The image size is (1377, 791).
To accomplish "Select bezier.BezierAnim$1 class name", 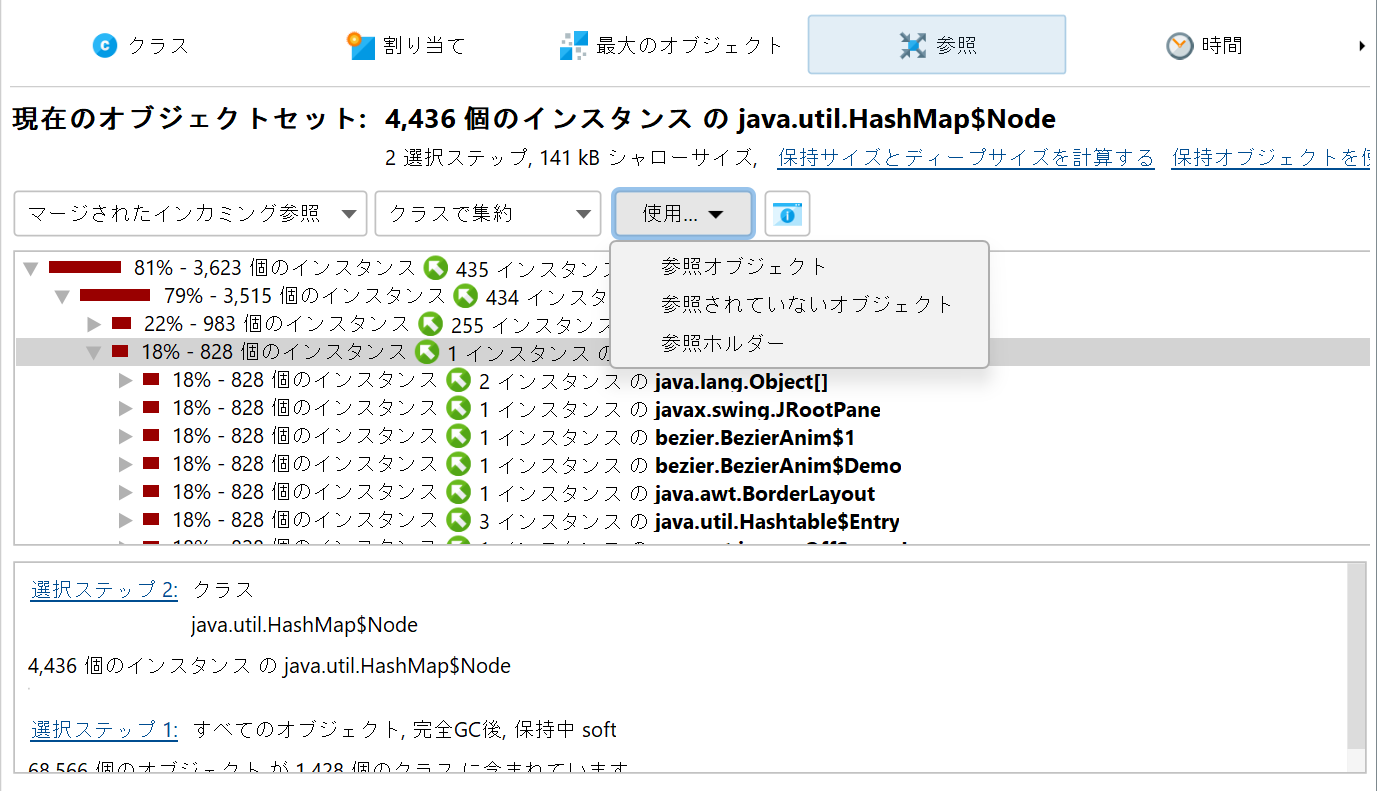I will coord(755,437).
